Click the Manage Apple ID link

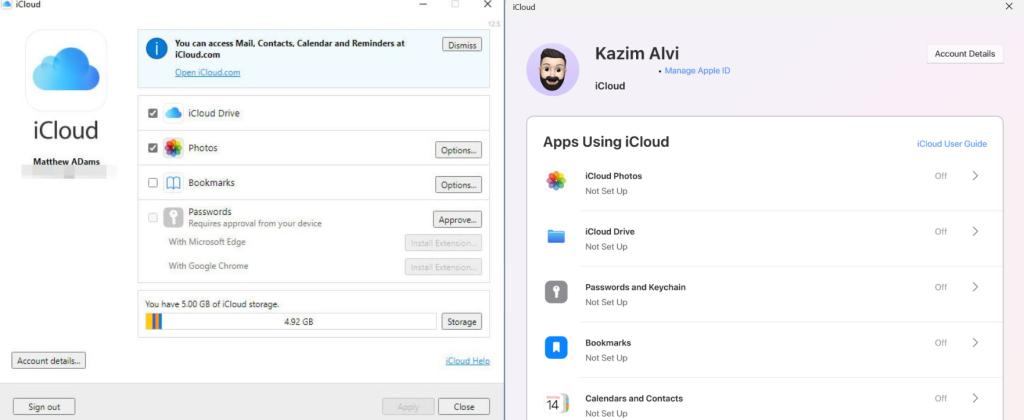697,71
